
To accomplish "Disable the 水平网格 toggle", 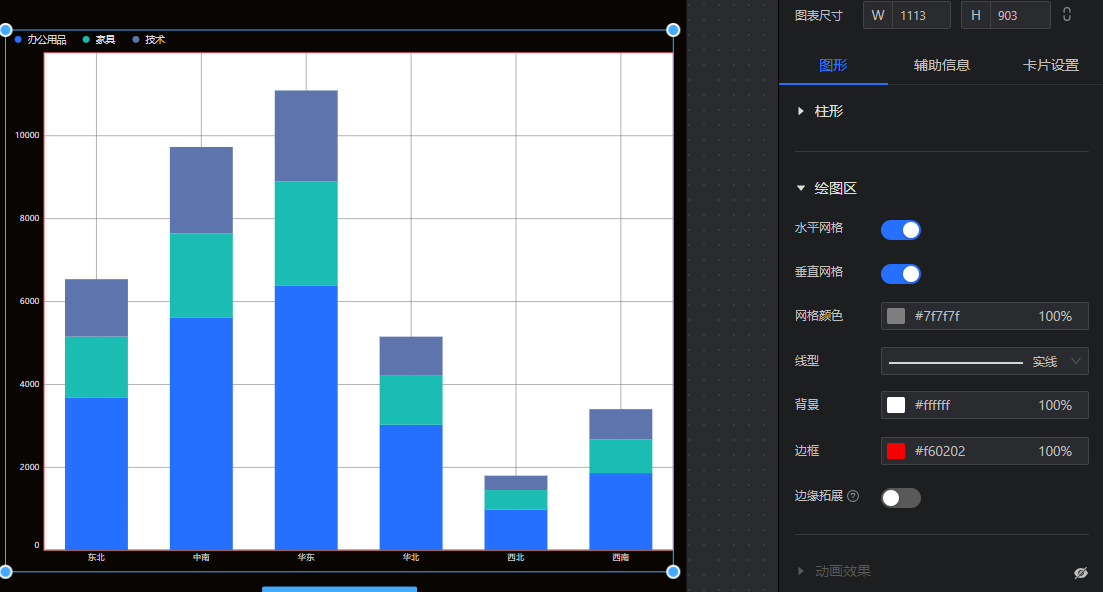I will 900,230.
